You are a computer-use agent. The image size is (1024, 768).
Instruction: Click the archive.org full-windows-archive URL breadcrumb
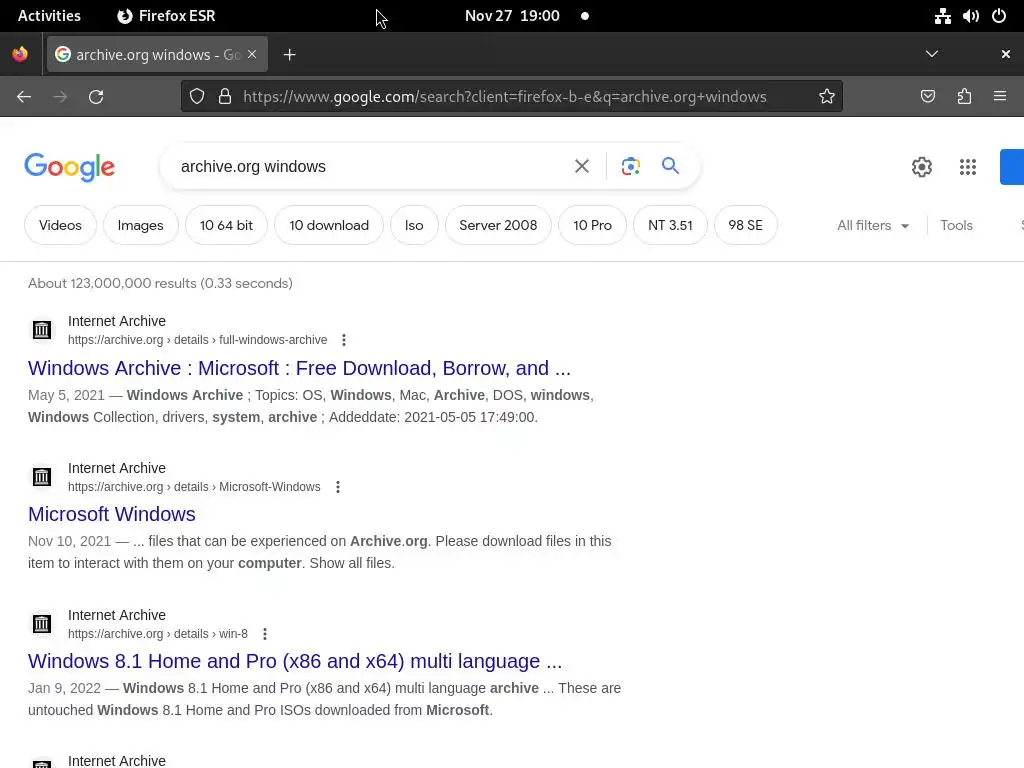tap(197, 340)
